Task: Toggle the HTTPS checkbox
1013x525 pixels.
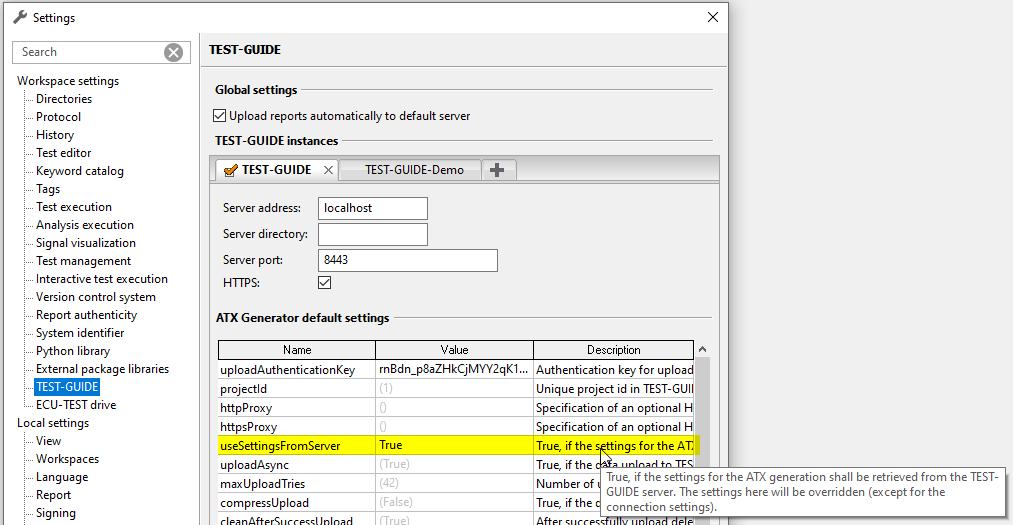Action: [x=325, y=284]
